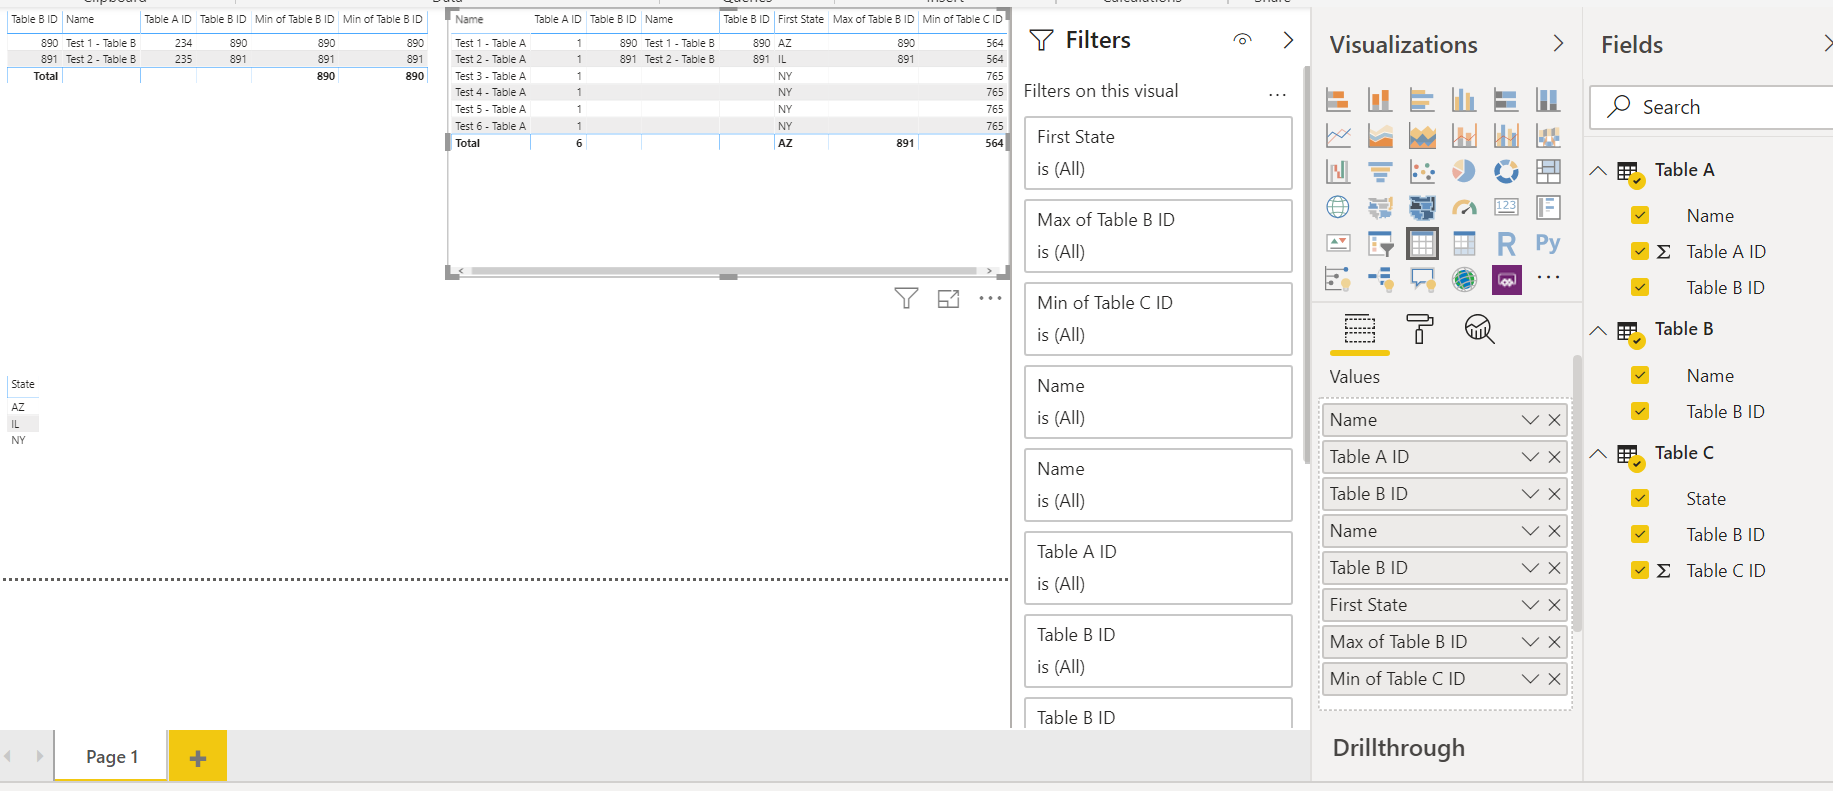Screen dimensions: 1833x791
Task: Pick the Matrix visualization icon
Action: [x=1464, y=243]
